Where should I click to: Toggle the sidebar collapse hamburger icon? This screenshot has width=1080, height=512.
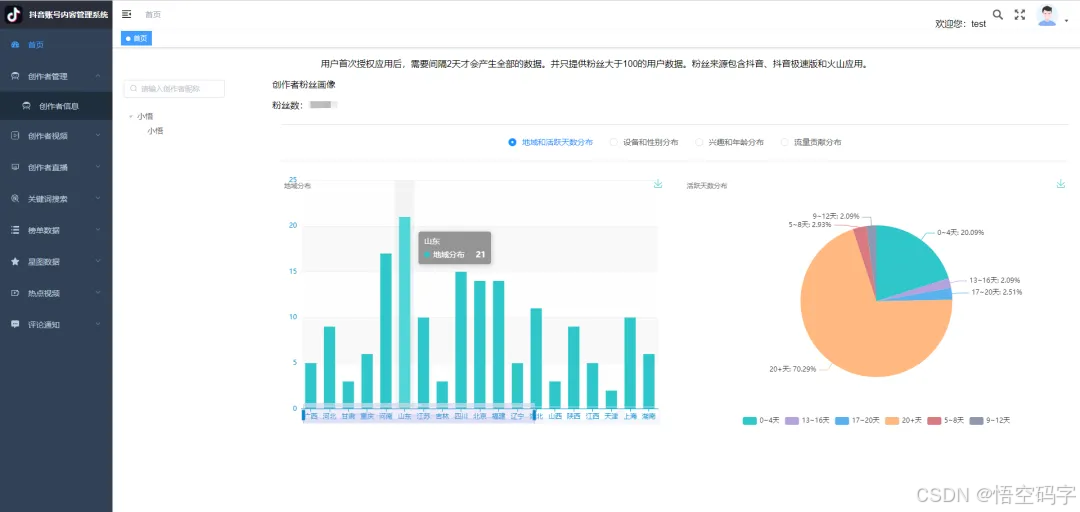126,14
